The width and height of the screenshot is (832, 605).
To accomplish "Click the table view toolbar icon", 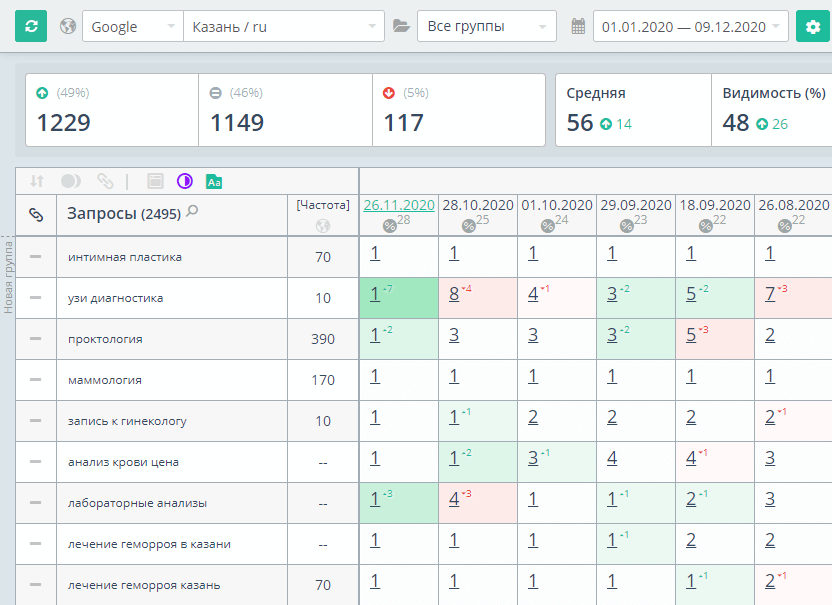I will point(155,182).
